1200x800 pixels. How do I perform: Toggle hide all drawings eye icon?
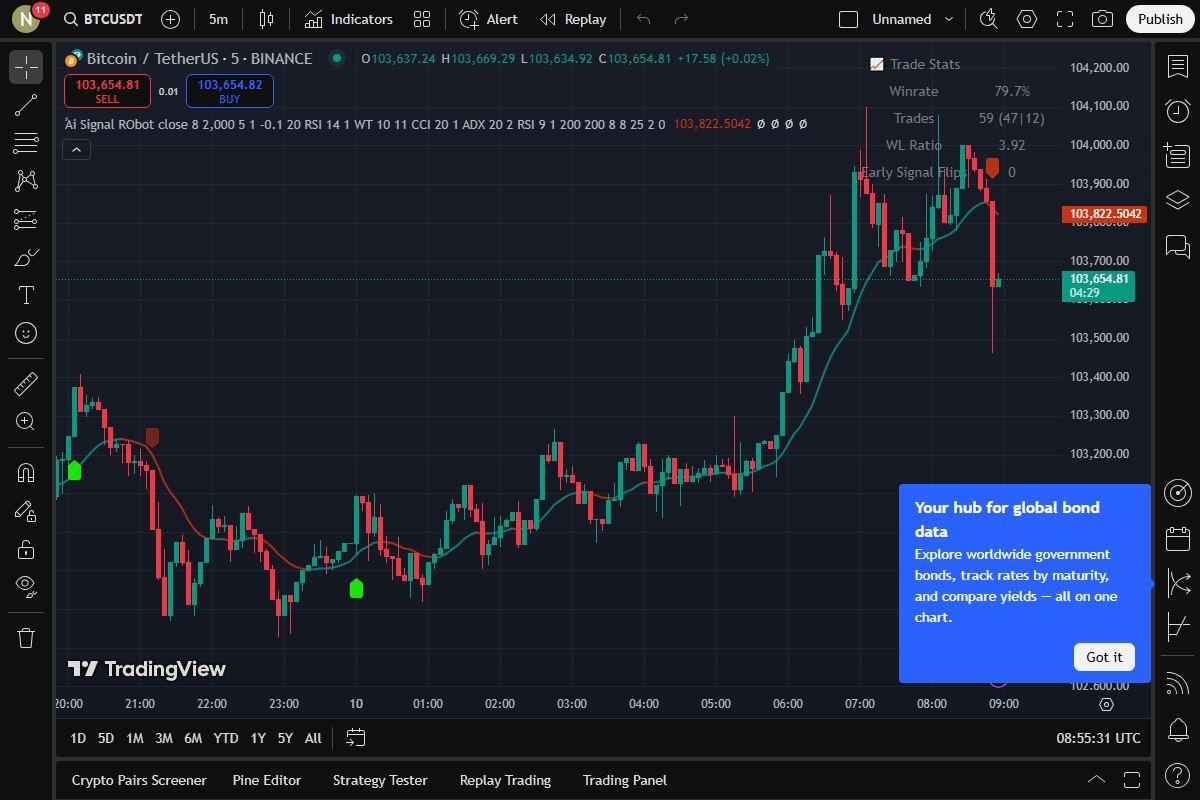(26, 586)
